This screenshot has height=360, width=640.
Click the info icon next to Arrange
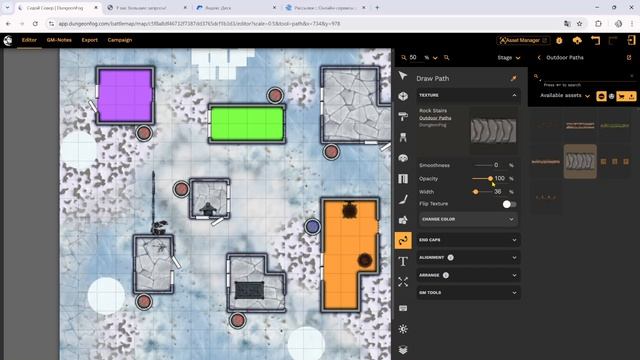tap(446, 275)
